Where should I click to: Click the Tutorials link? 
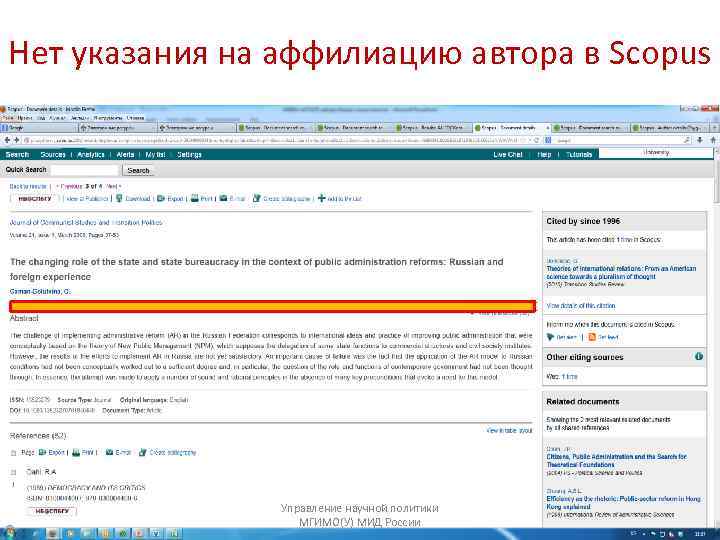[x=579, y=155]
